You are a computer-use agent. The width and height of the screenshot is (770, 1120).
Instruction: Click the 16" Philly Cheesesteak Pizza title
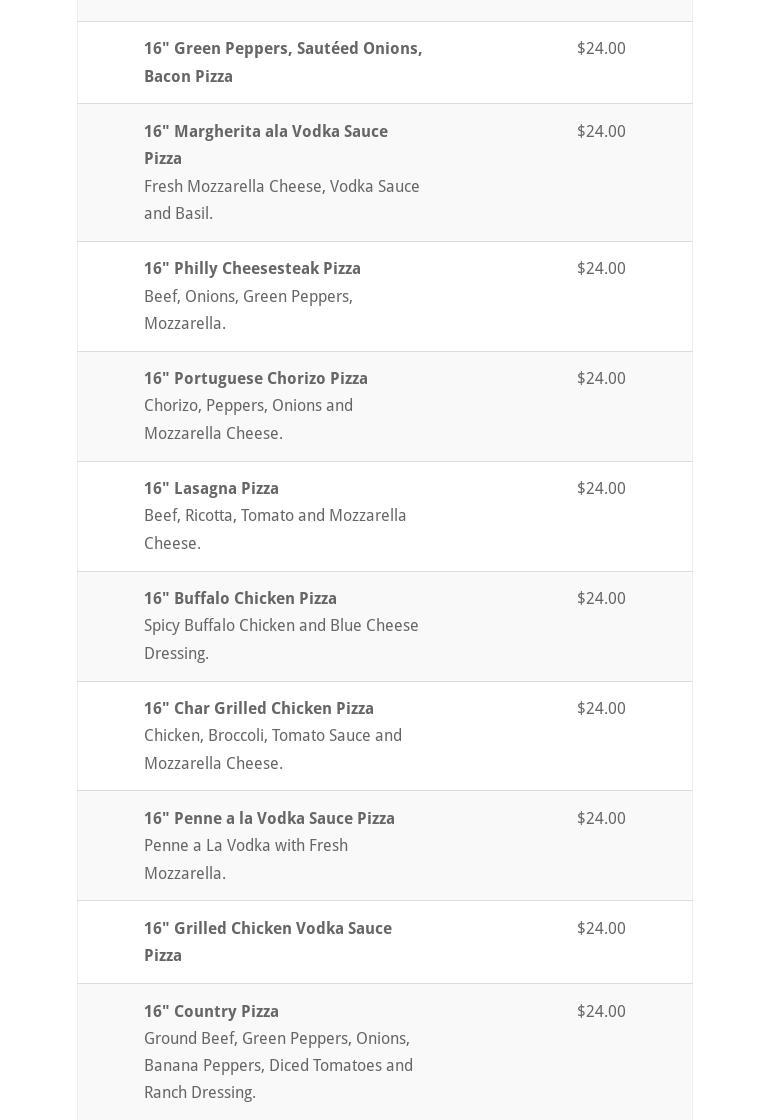coord(252,269)
